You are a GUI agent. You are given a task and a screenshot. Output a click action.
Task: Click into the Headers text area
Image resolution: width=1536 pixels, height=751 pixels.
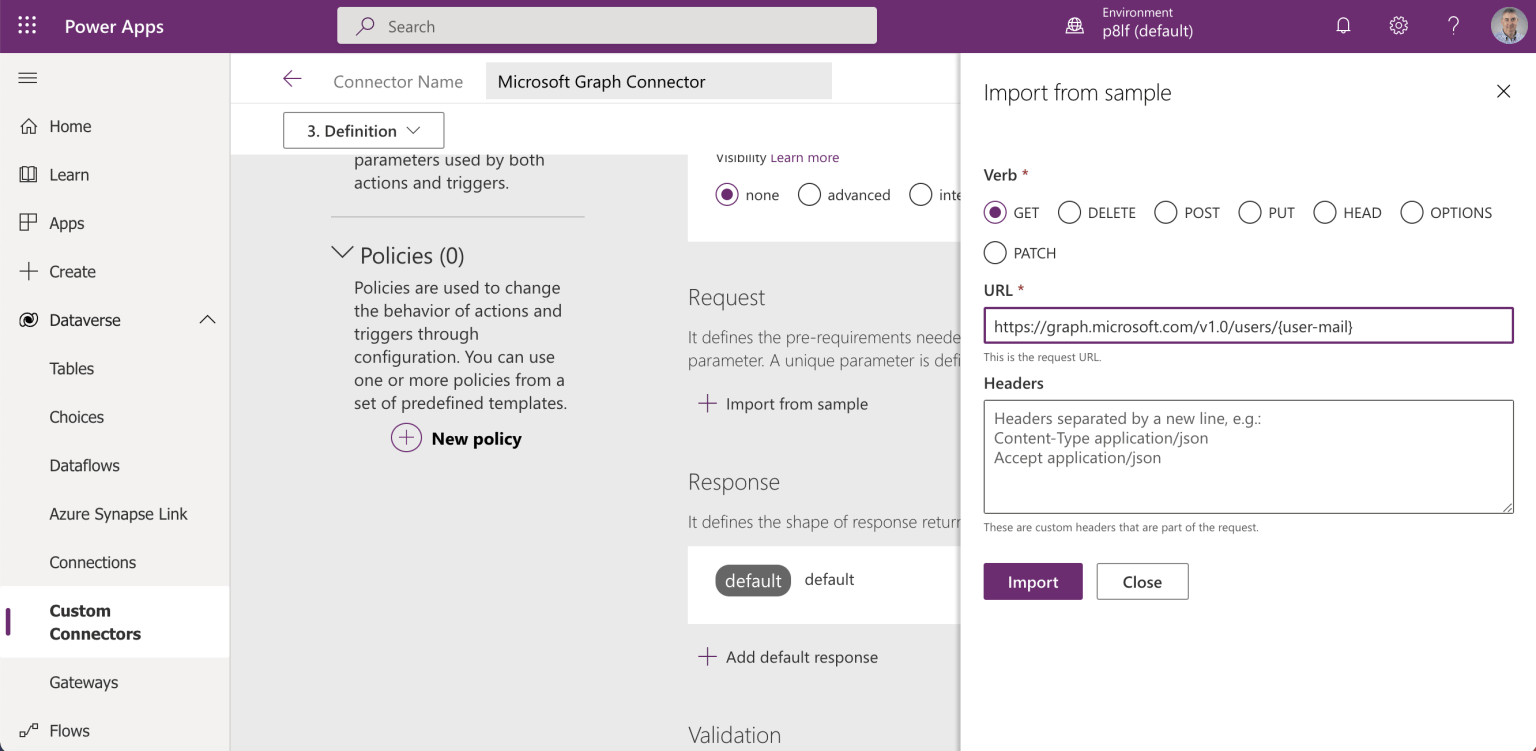1248,457
